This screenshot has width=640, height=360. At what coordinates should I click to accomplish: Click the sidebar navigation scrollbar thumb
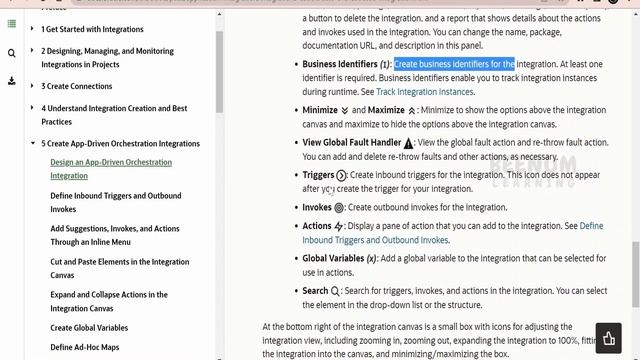click(x=220, y=72)
